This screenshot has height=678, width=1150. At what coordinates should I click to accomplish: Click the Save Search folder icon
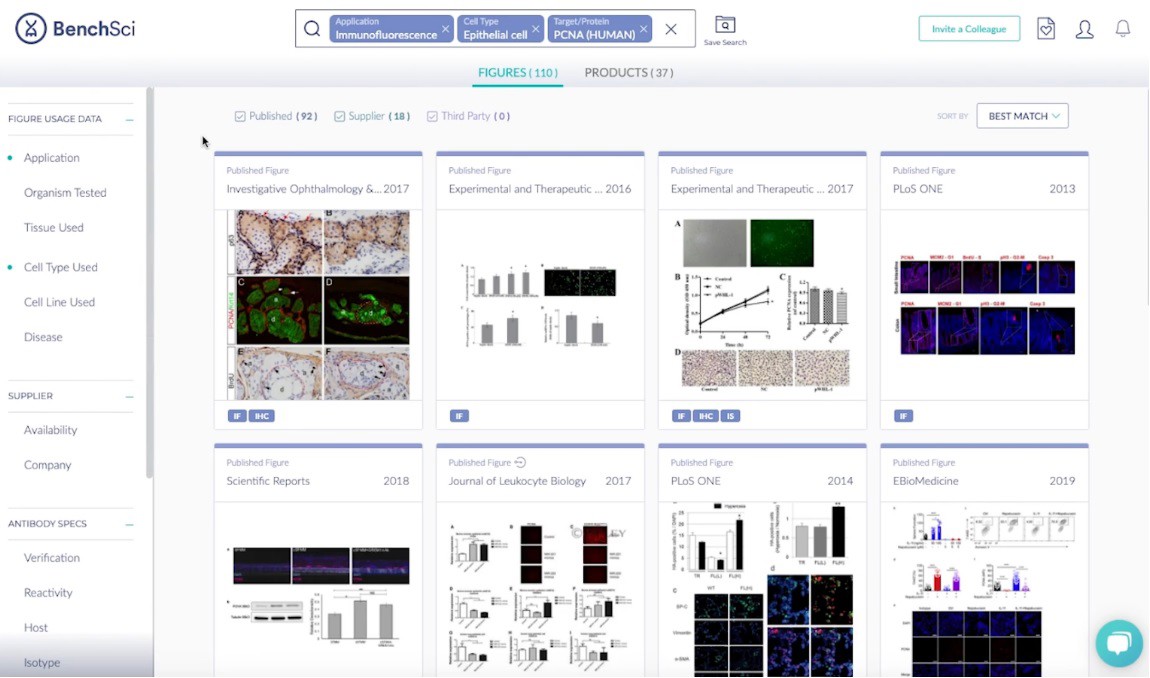(x=725, y=25)
